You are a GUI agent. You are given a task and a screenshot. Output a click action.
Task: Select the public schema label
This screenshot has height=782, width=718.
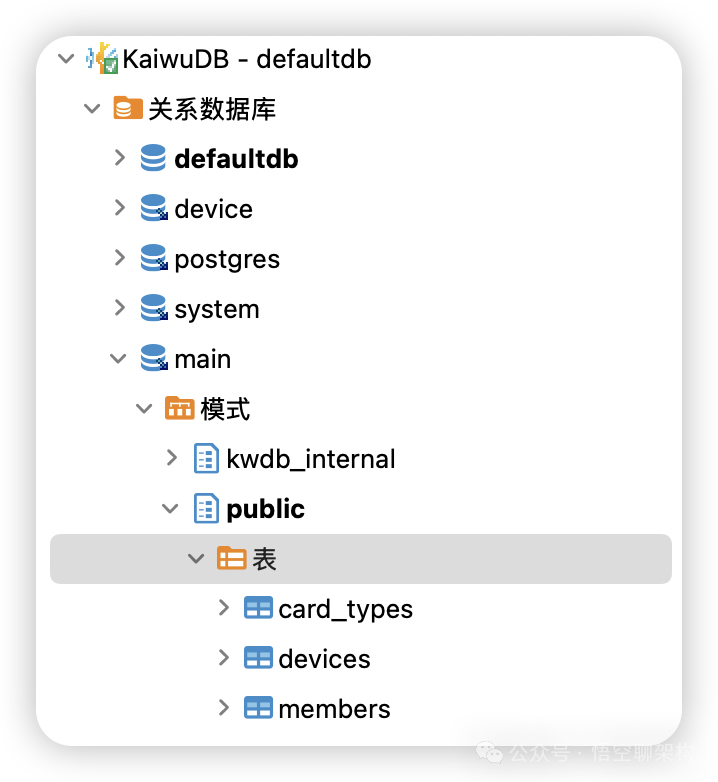pyautogui.click(x=265, y=509)
